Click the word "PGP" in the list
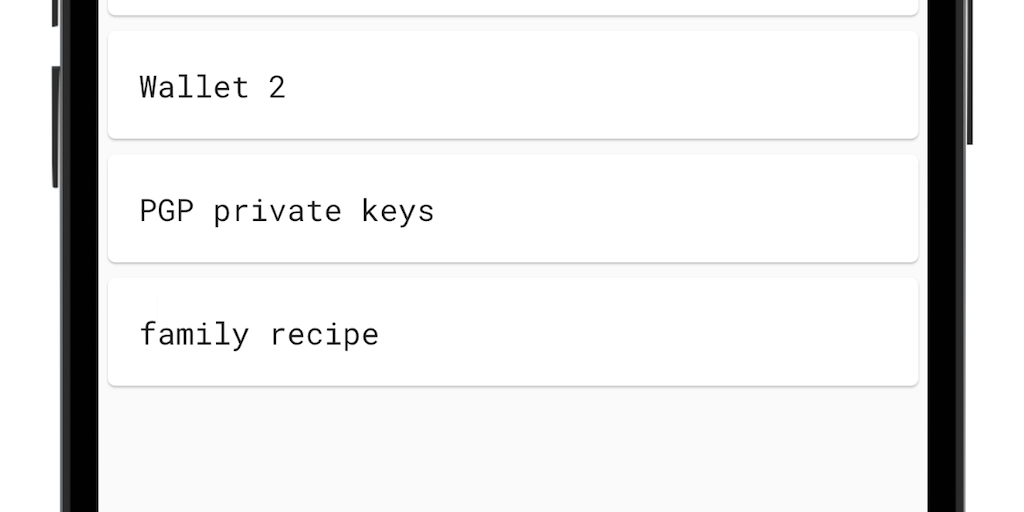The height and width of the screenshot is (512, 1024). 166,211
